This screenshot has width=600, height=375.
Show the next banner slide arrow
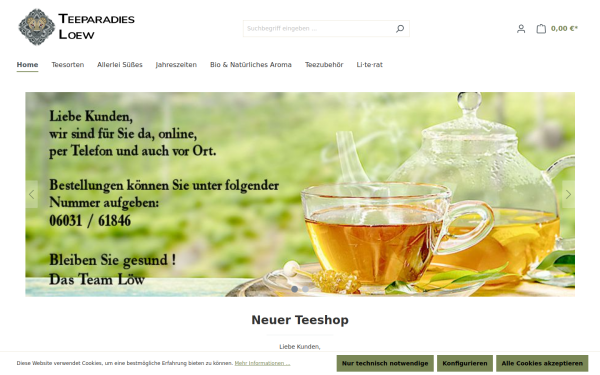[x=568, y=194]
